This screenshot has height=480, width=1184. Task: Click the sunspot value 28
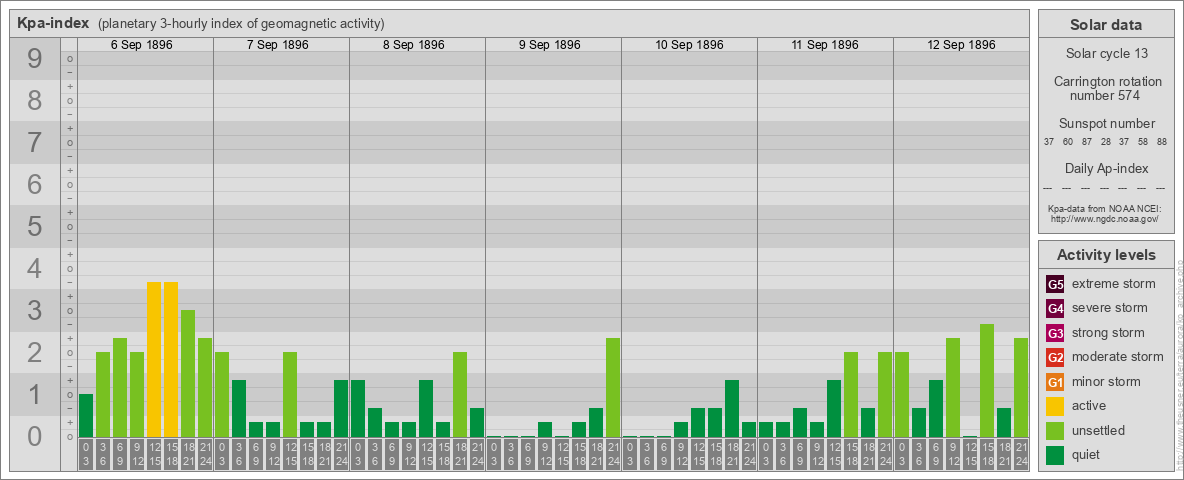click(1105, 142)
